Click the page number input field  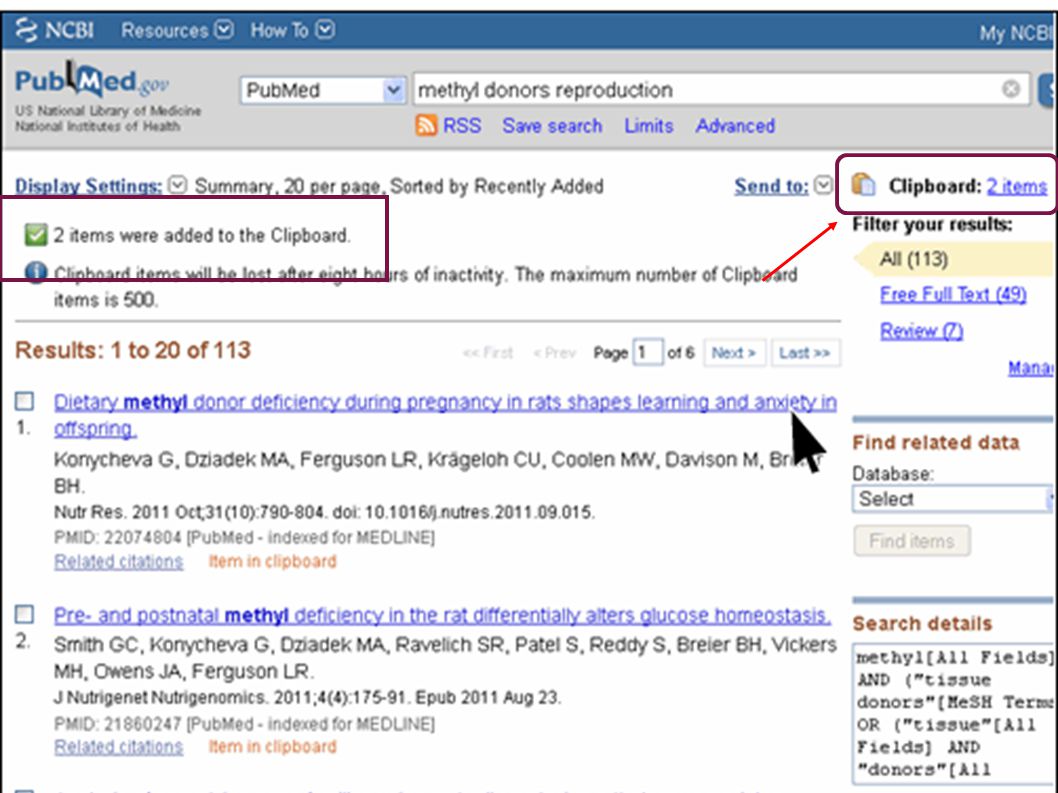[x=648, y=352]
